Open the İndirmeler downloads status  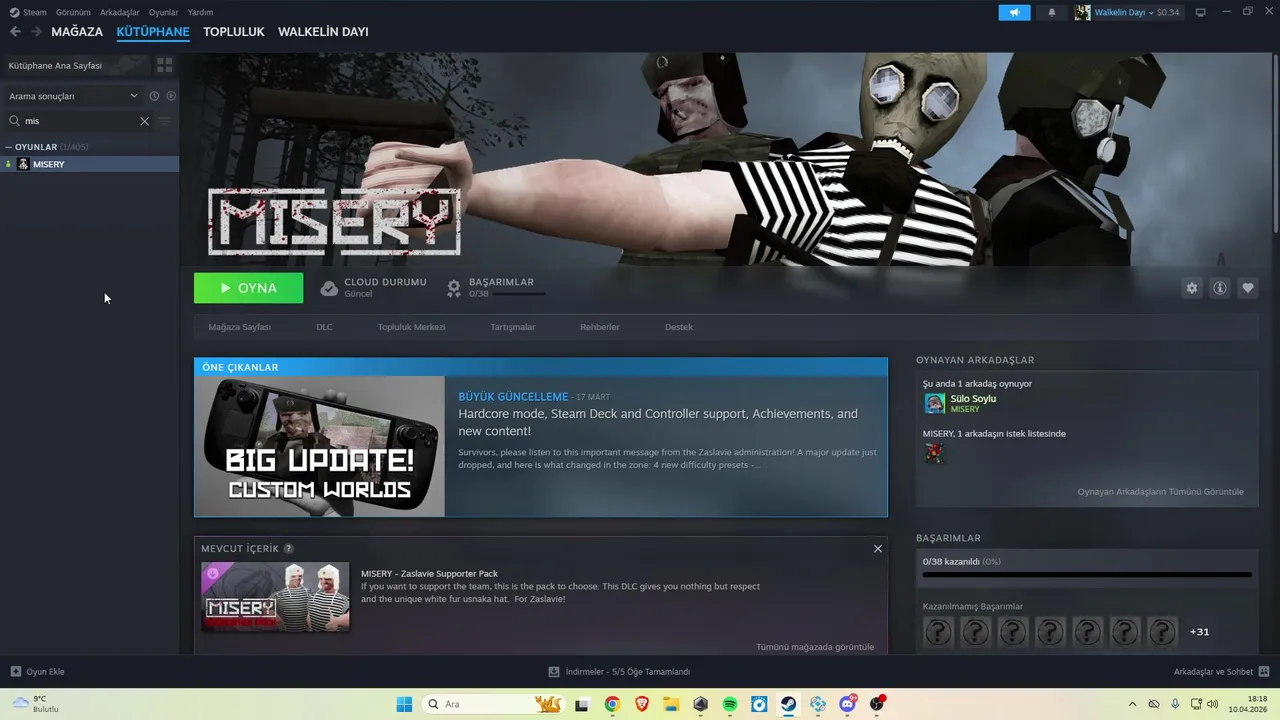coord(619,672)
